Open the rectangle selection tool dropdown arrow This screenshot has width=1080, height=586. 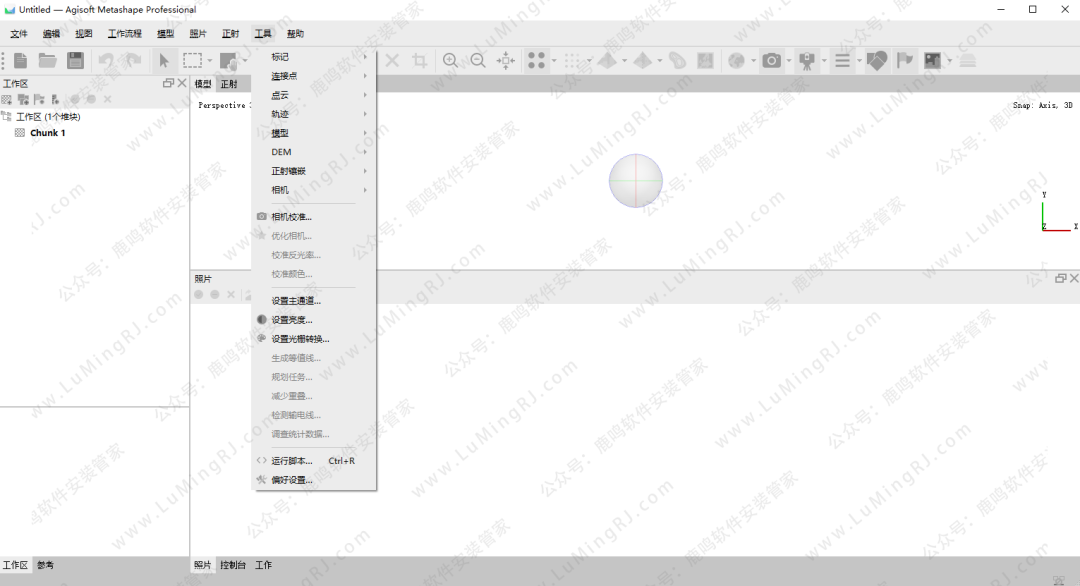[209, 61]
